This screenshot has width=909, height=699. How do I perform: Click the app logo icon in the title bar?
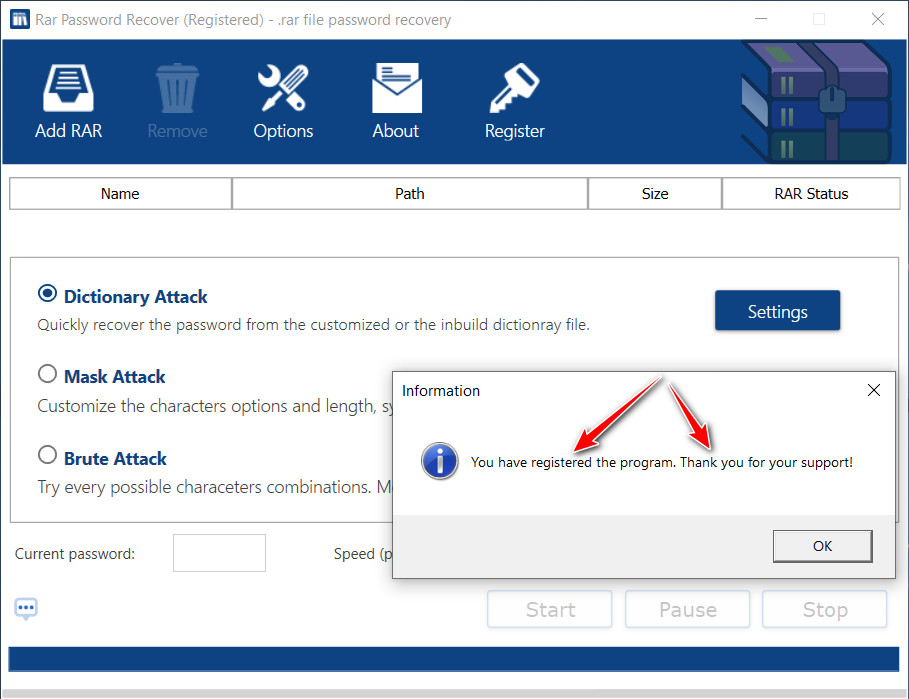click(20, 19)
